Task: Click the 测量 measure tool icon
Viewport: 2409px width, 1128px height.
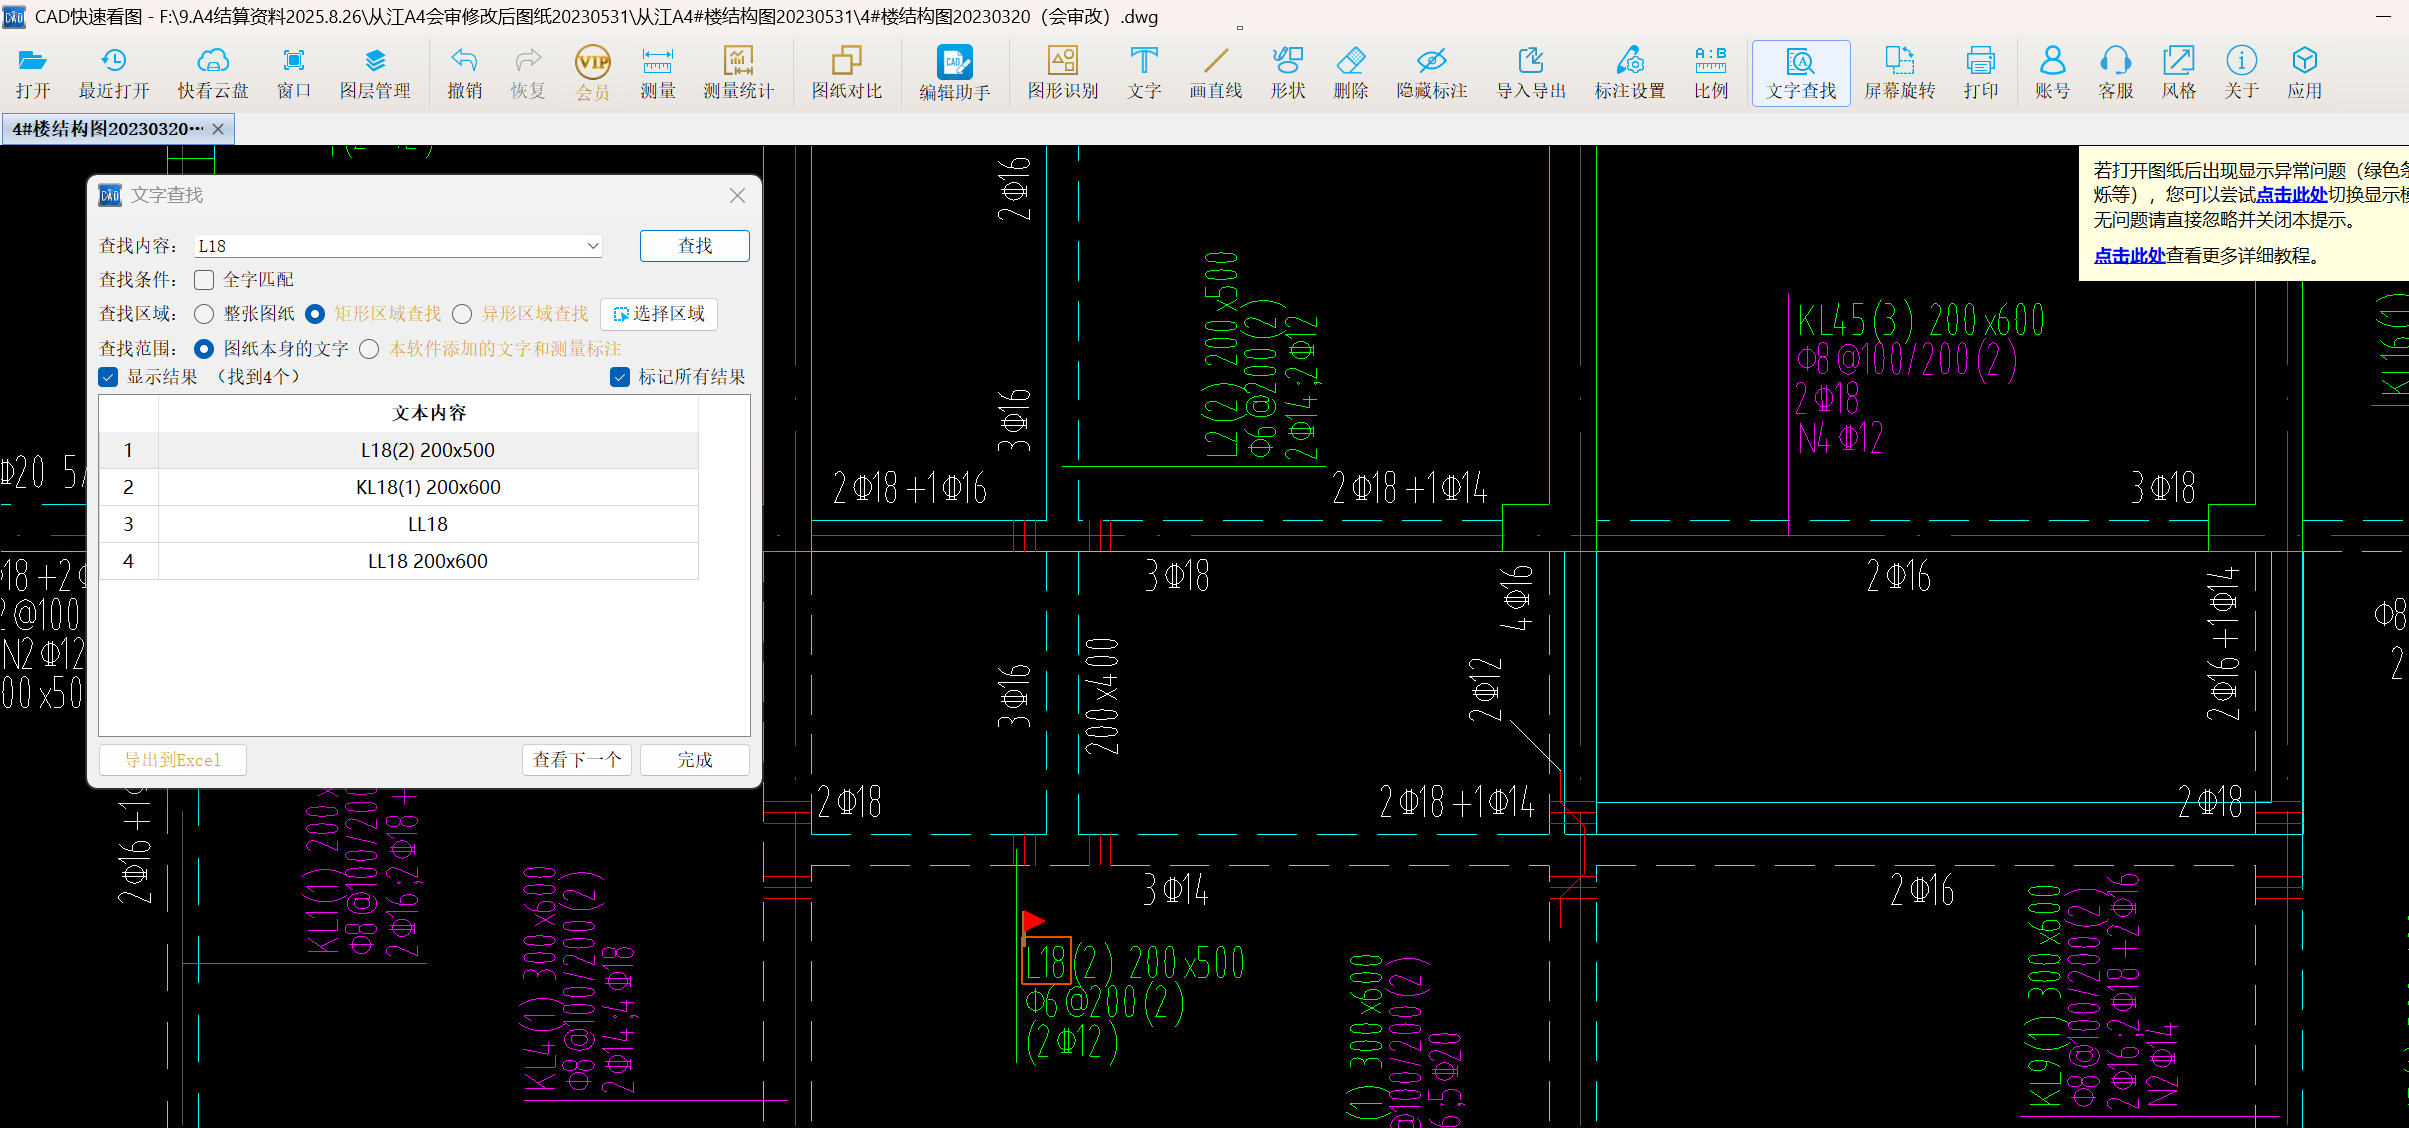Action: tap(657, 72)
